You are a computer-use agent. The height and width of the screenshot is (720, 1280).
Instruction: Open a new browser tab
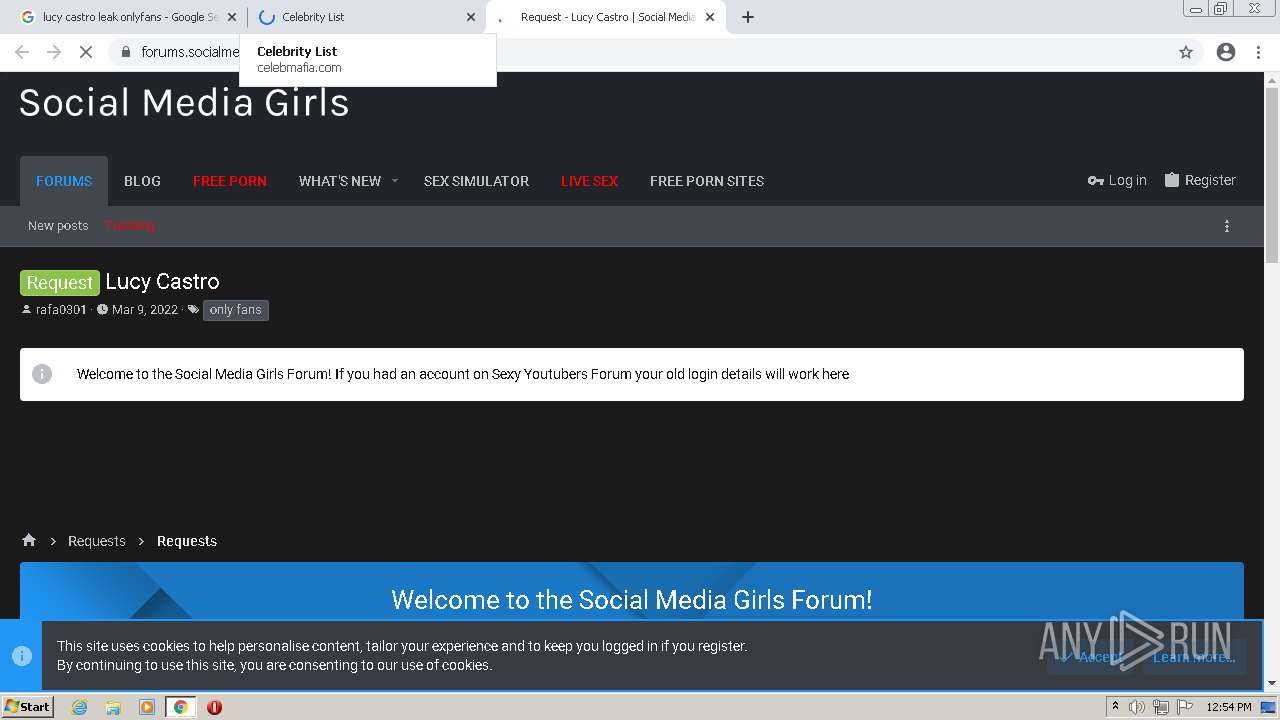[x=747, y=17]
